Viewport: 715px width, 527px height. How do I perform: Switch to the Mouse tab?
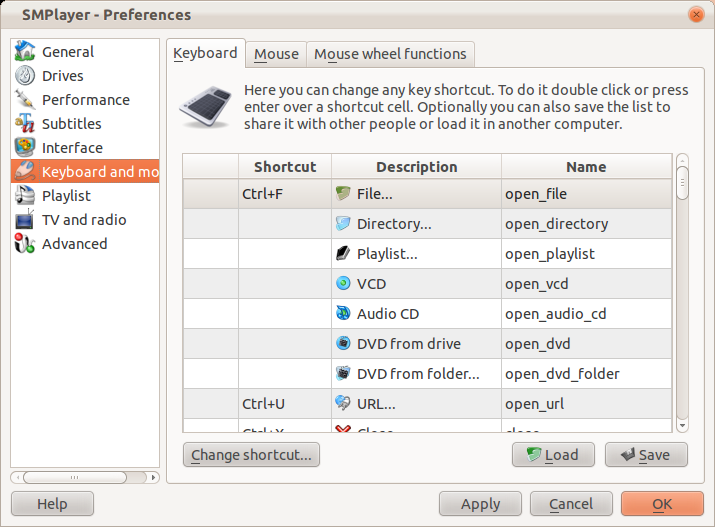coord(276,54)
